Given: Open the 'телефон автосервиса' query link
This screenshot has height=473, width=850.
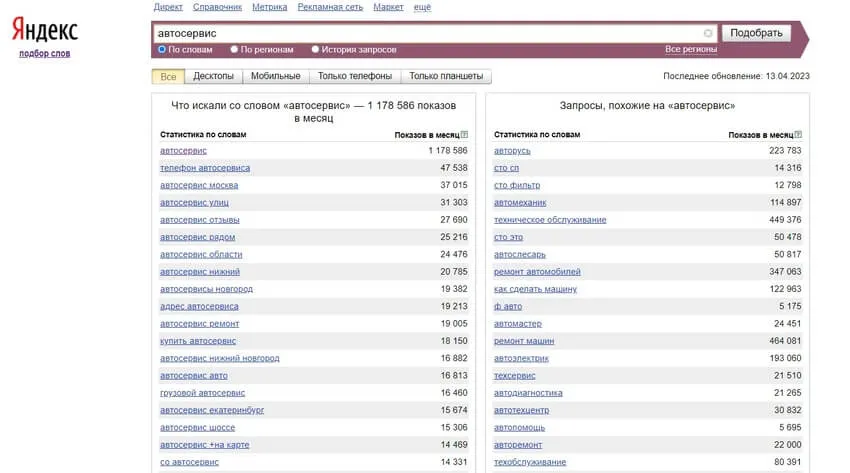Looking at the screenshot, I should point(205,168).
